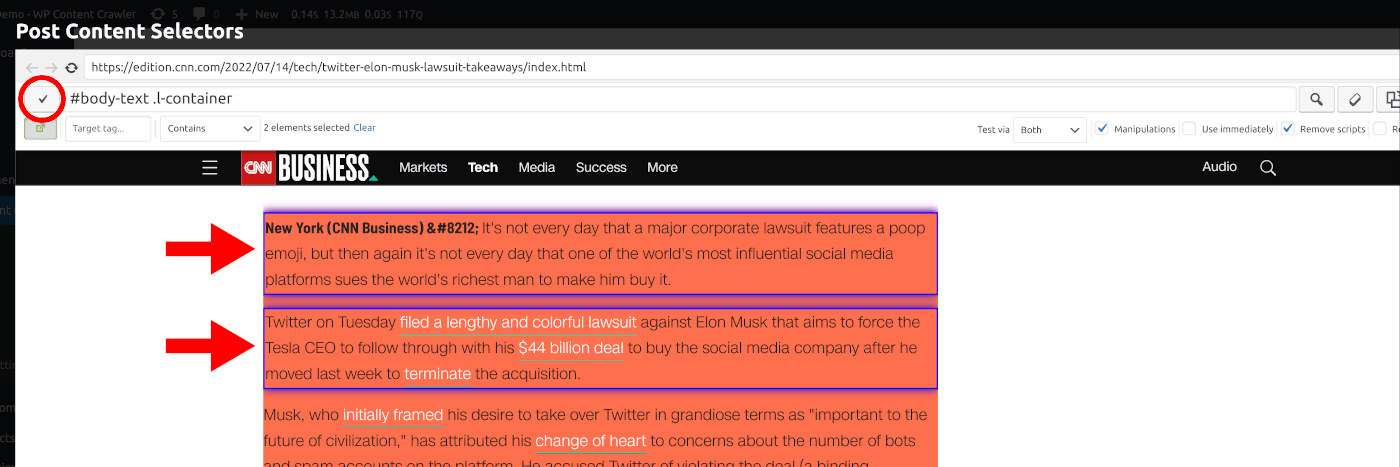
Task: Open the Contains matching dropdown
Action: coord(210,128)
